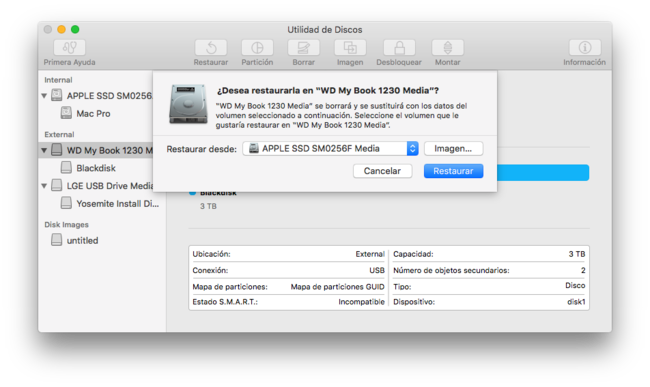
Task: Click the Desbloquear padlock icon
Action: [x=399, y=48]
